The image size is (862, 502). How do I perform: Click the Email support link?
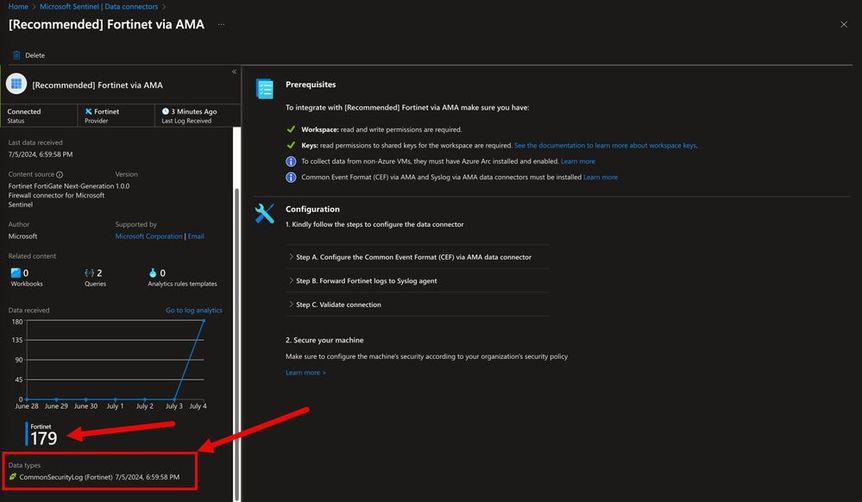[x=196, y=237]
